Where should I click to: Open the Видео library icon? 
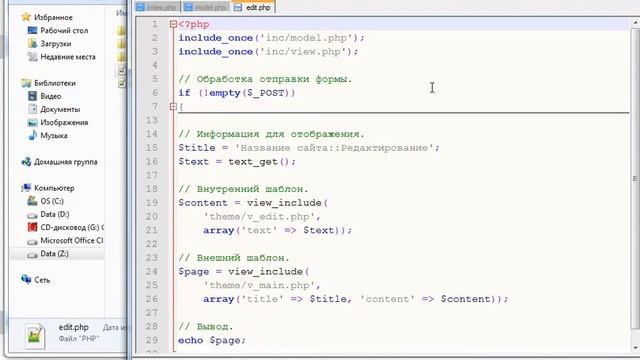[x=32, y=96]
